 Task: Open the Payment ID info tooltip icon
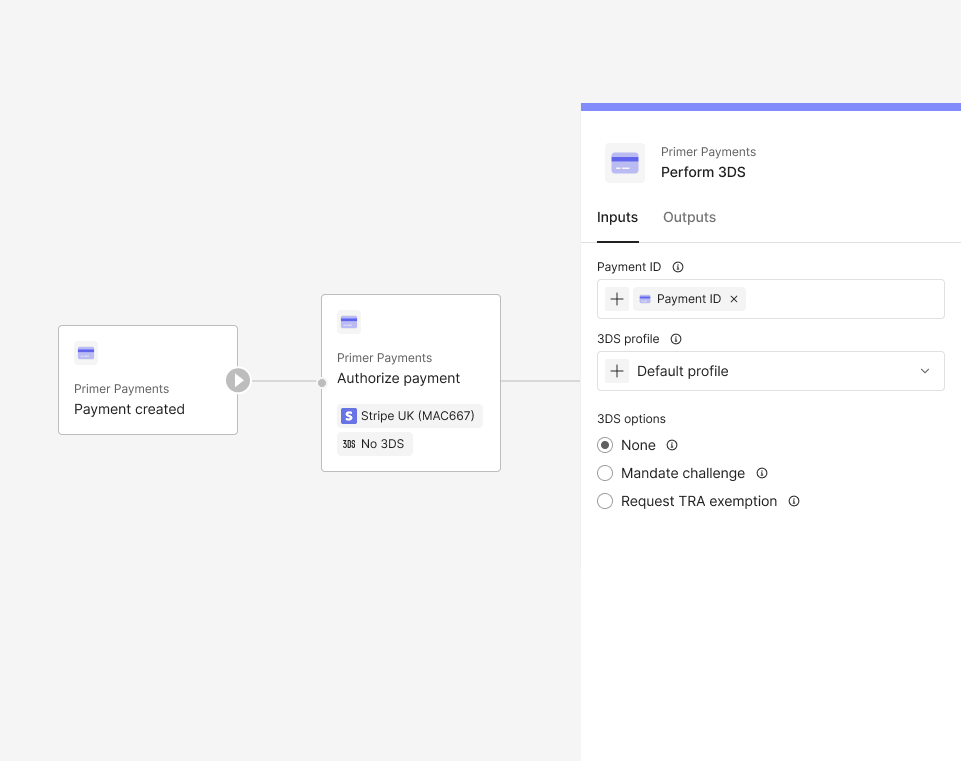[x=678, y=267]
